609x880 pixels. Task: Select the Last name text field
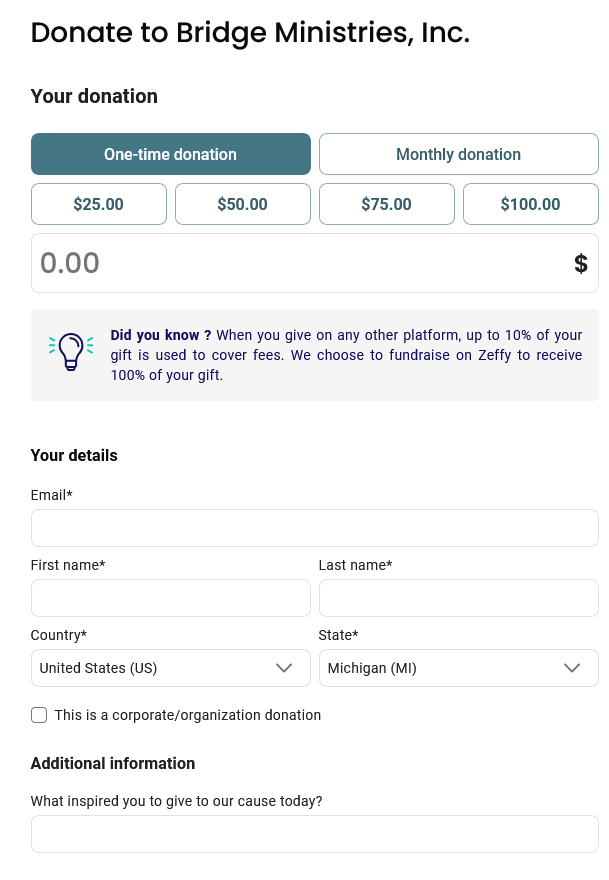[x=458, y=598]
